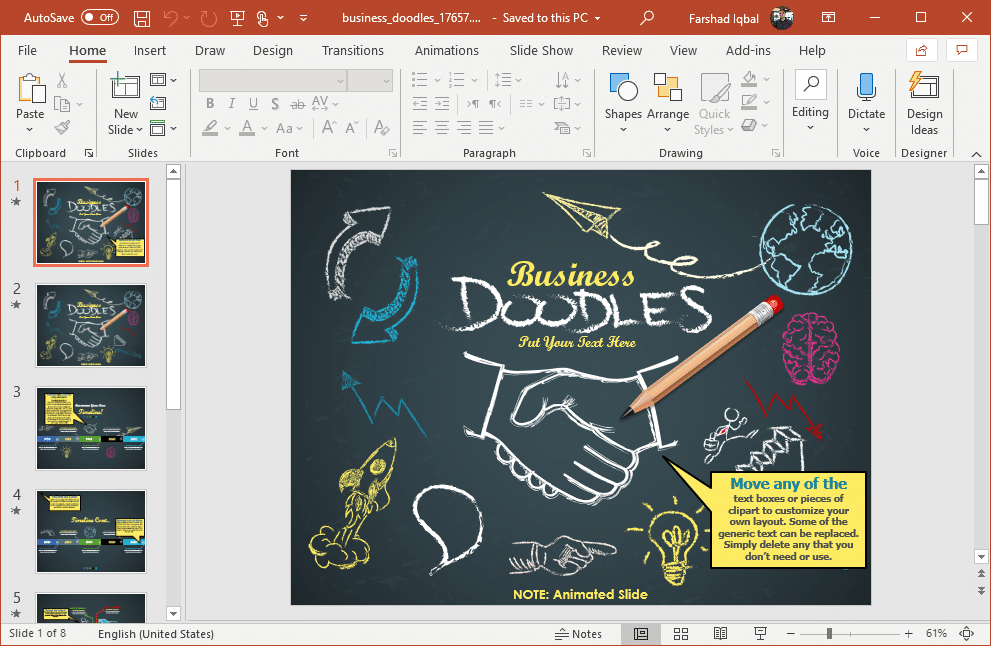Toggle AutoSave switch
The height and width of the screenshot is (646, 991).
pyautogui.click(x=99, y=18)
